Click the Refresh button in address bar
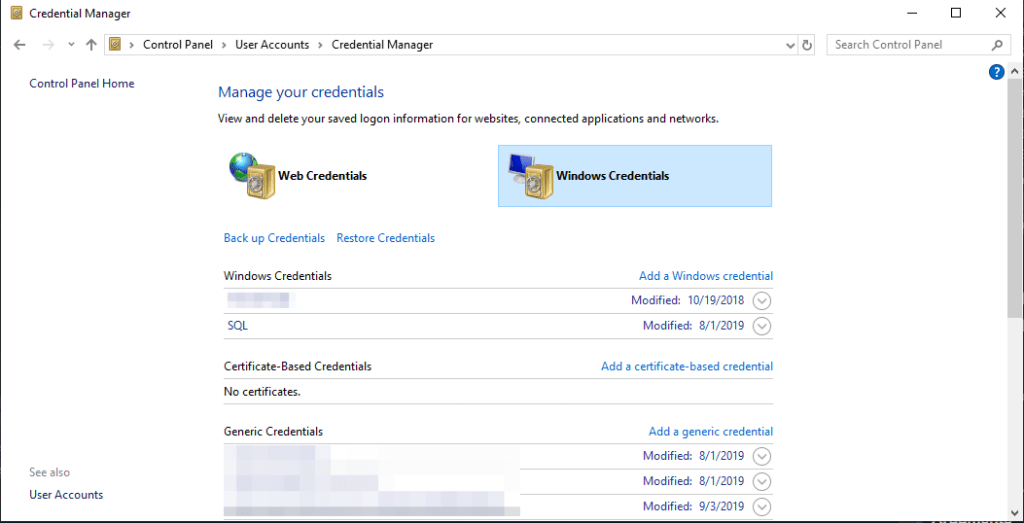Viewport: 1024px width, 523px height. pos(808,45)
